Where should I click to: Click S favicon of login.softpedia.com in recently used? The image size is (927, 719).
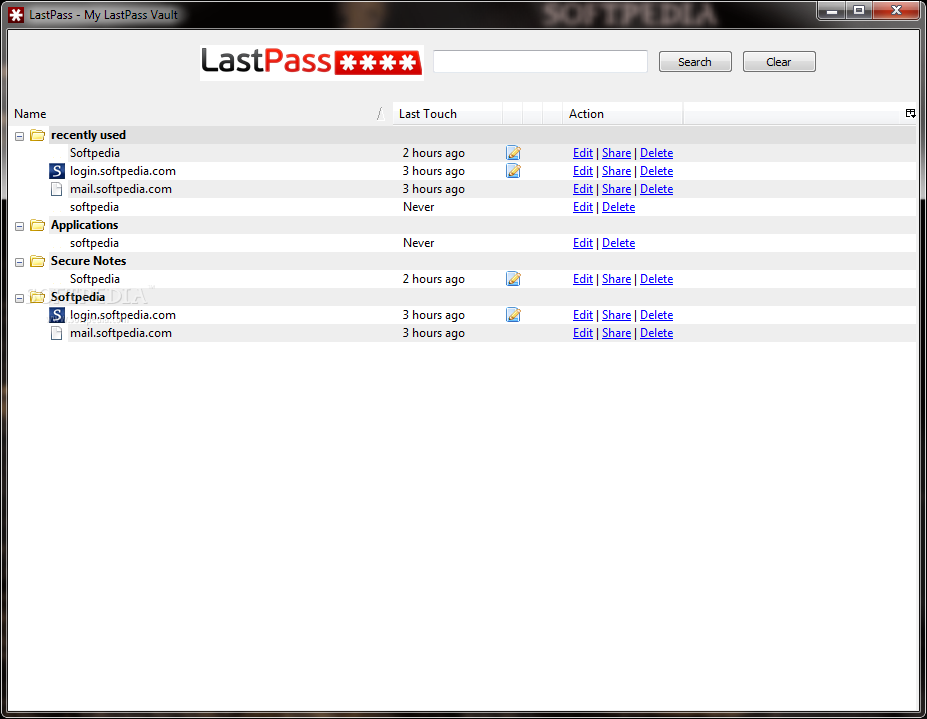56,171
